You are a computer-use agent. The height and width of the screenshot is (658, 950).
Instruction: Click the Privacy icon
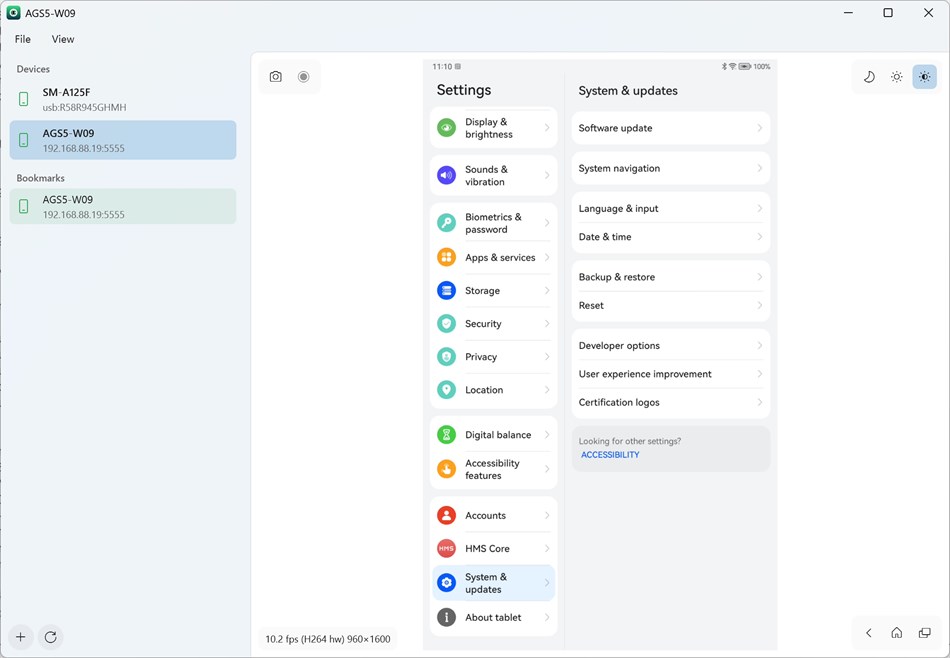(x=447, y=356)
